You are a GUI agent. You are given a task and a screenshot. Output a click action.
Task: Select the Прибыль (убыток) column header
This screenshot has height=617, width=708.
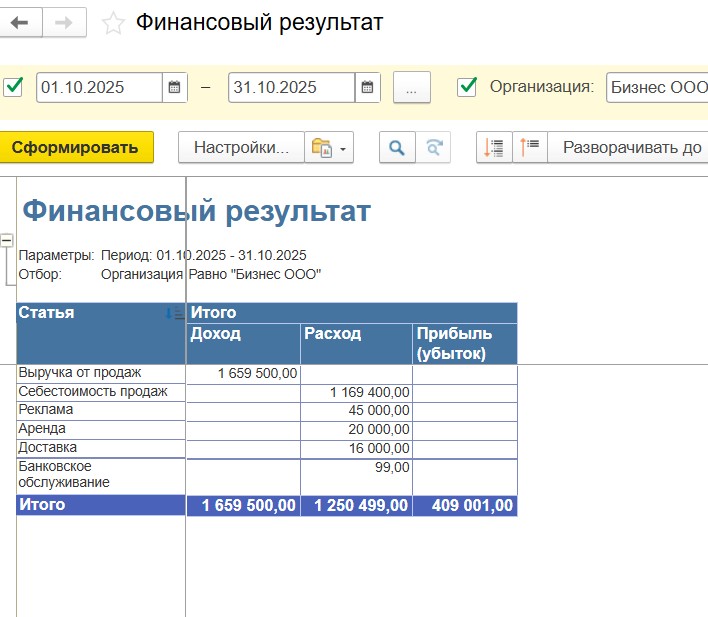pos(465,344)
